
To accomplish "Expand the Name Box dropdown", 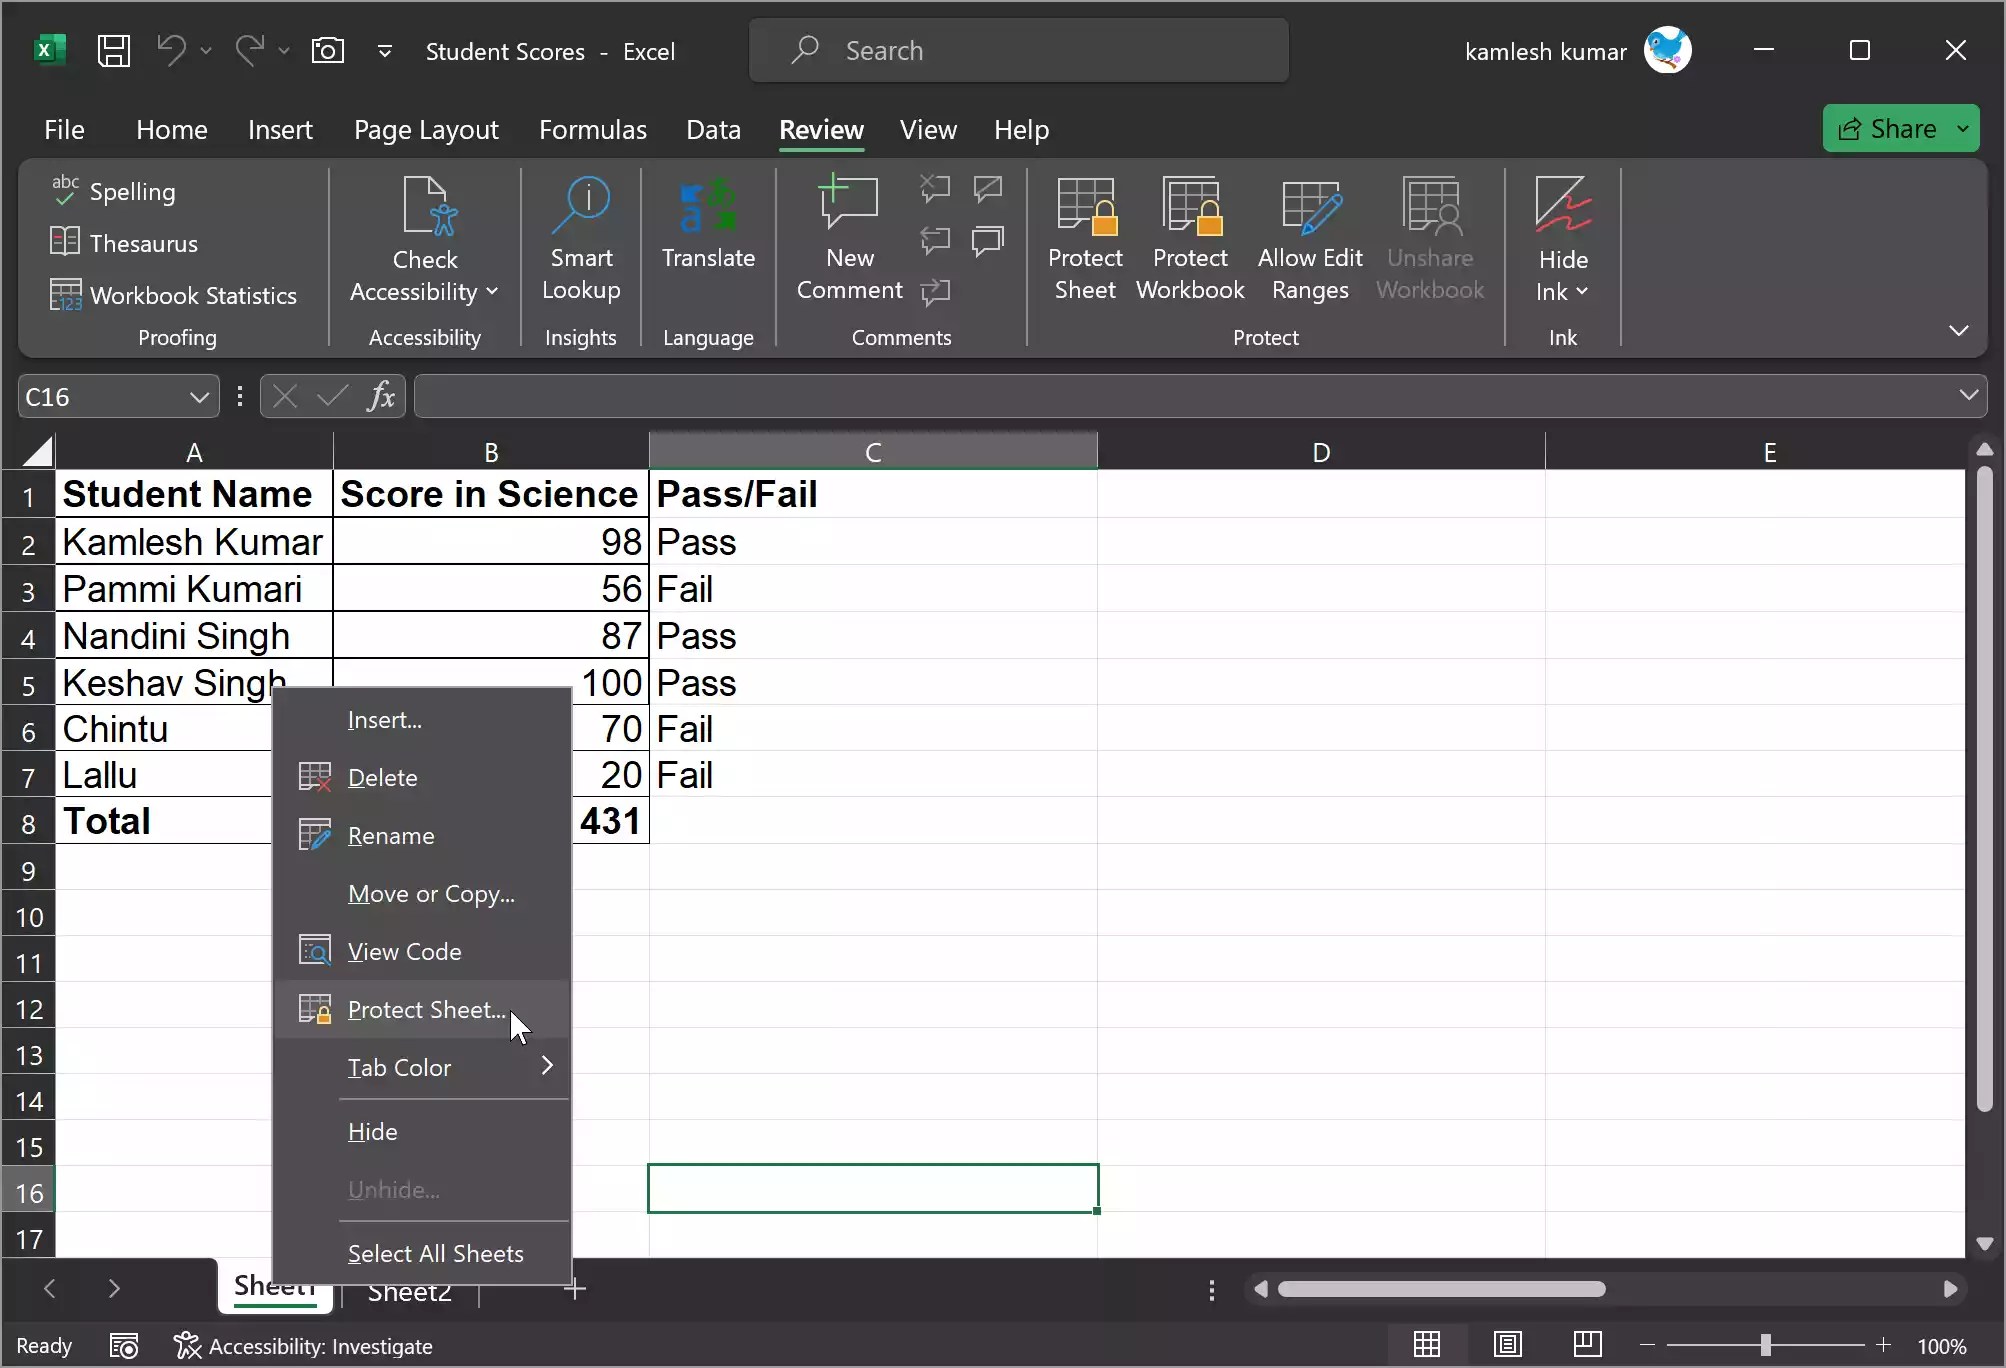I will click(197, 396).
